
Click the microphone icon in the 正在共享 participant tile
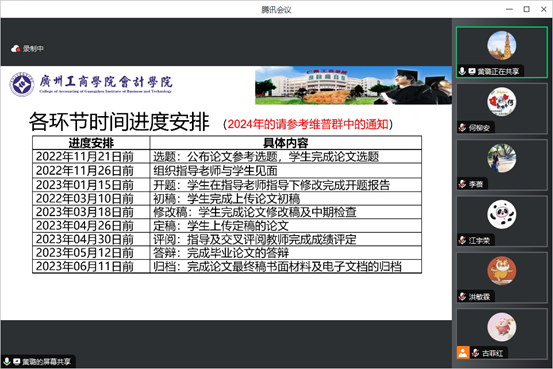pos(462,71)
